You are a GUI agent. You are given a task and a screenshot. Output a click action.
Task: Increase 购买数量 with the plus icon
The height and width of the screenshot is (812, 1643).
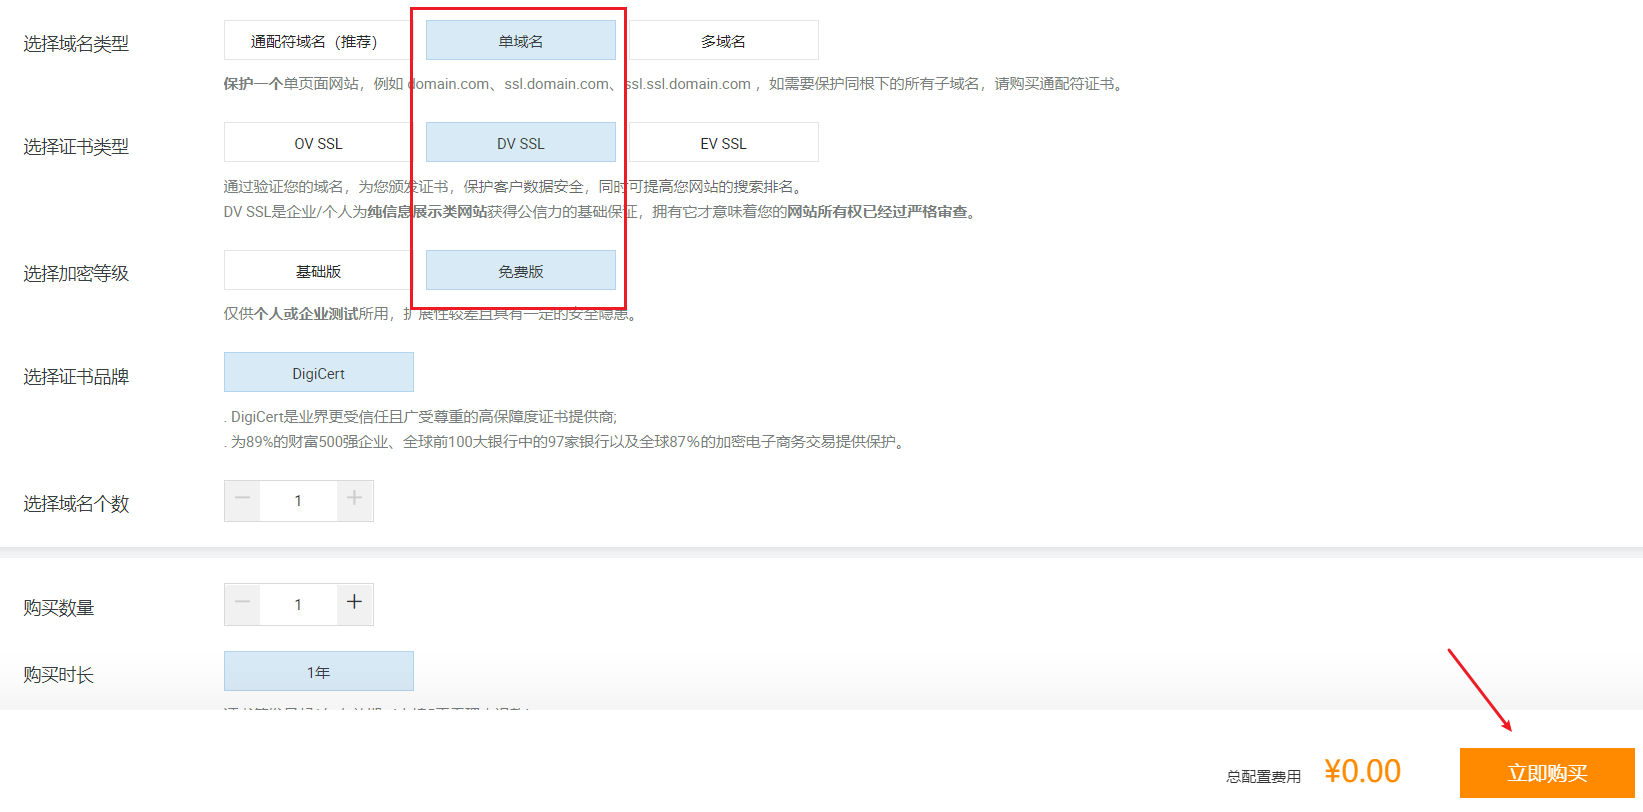pyautogui.click(x=354, y=604)
